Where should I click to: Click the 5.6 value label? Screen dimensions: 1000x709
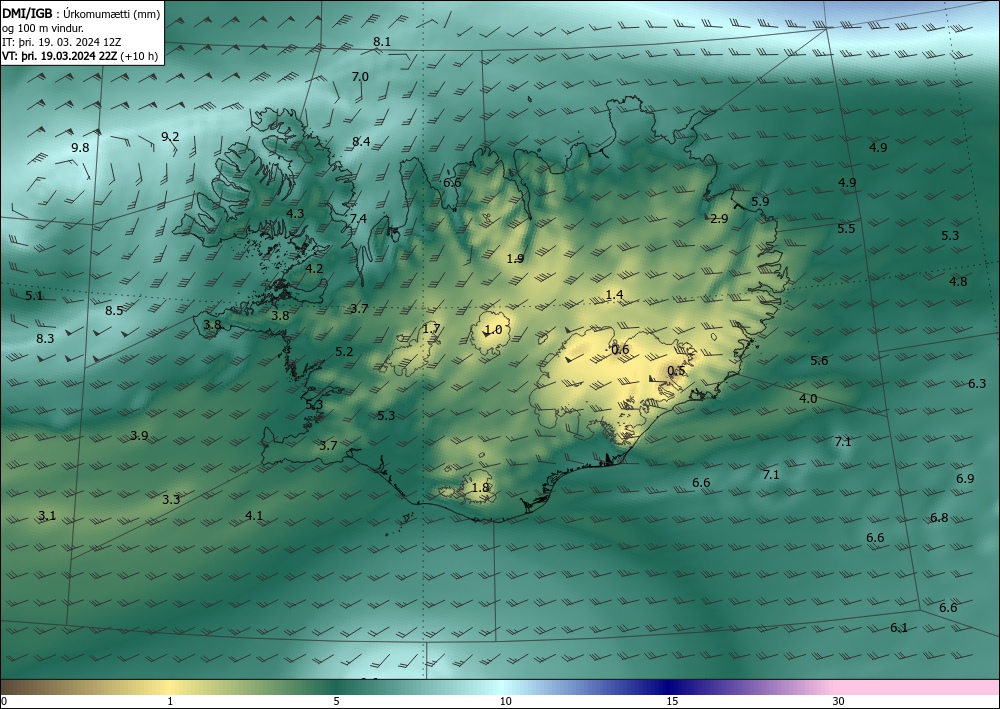point(819,361)
